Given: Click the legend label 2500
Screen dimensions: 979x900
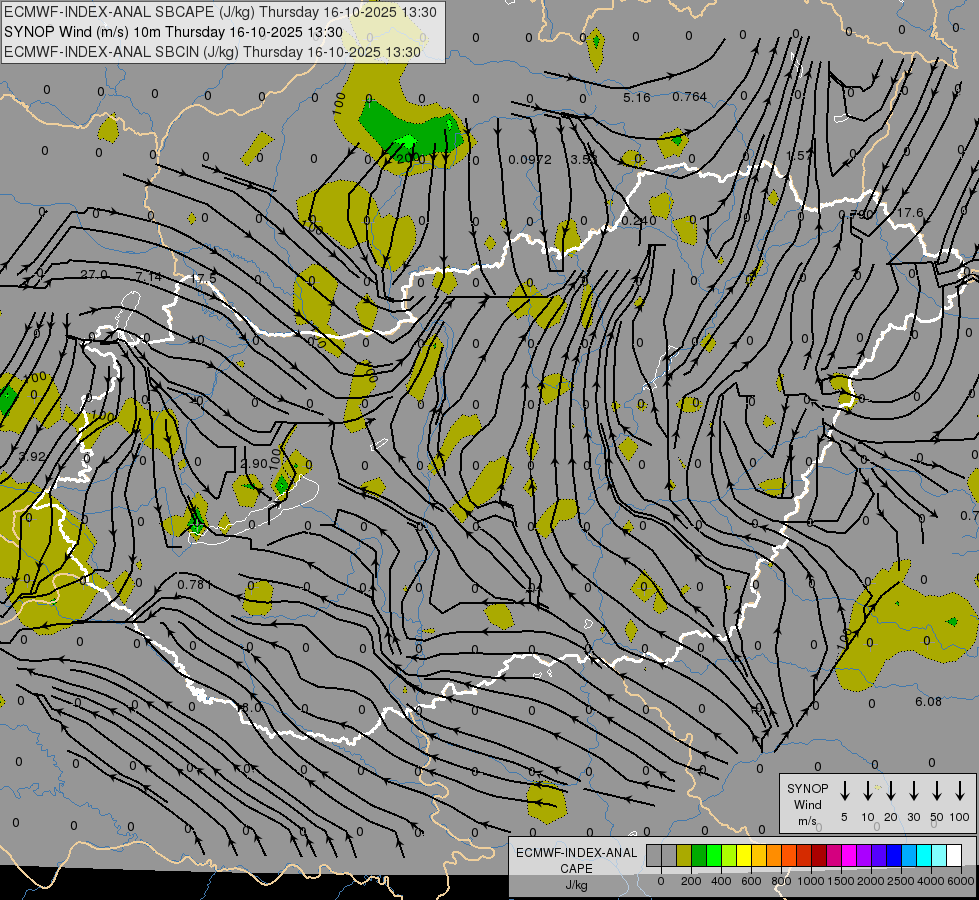Looking at the screenshot, I should coord(901,881).
